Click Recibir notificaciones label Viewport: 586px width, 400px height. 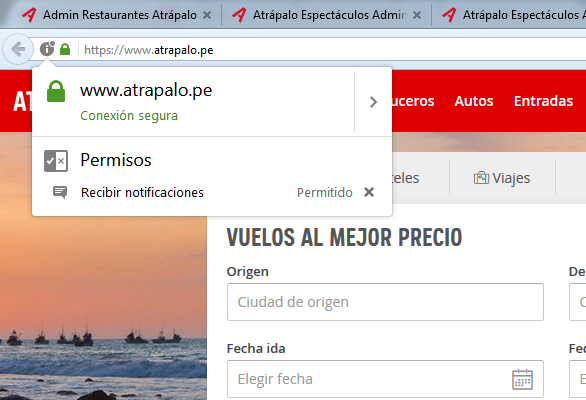click(x=142, y=193)
